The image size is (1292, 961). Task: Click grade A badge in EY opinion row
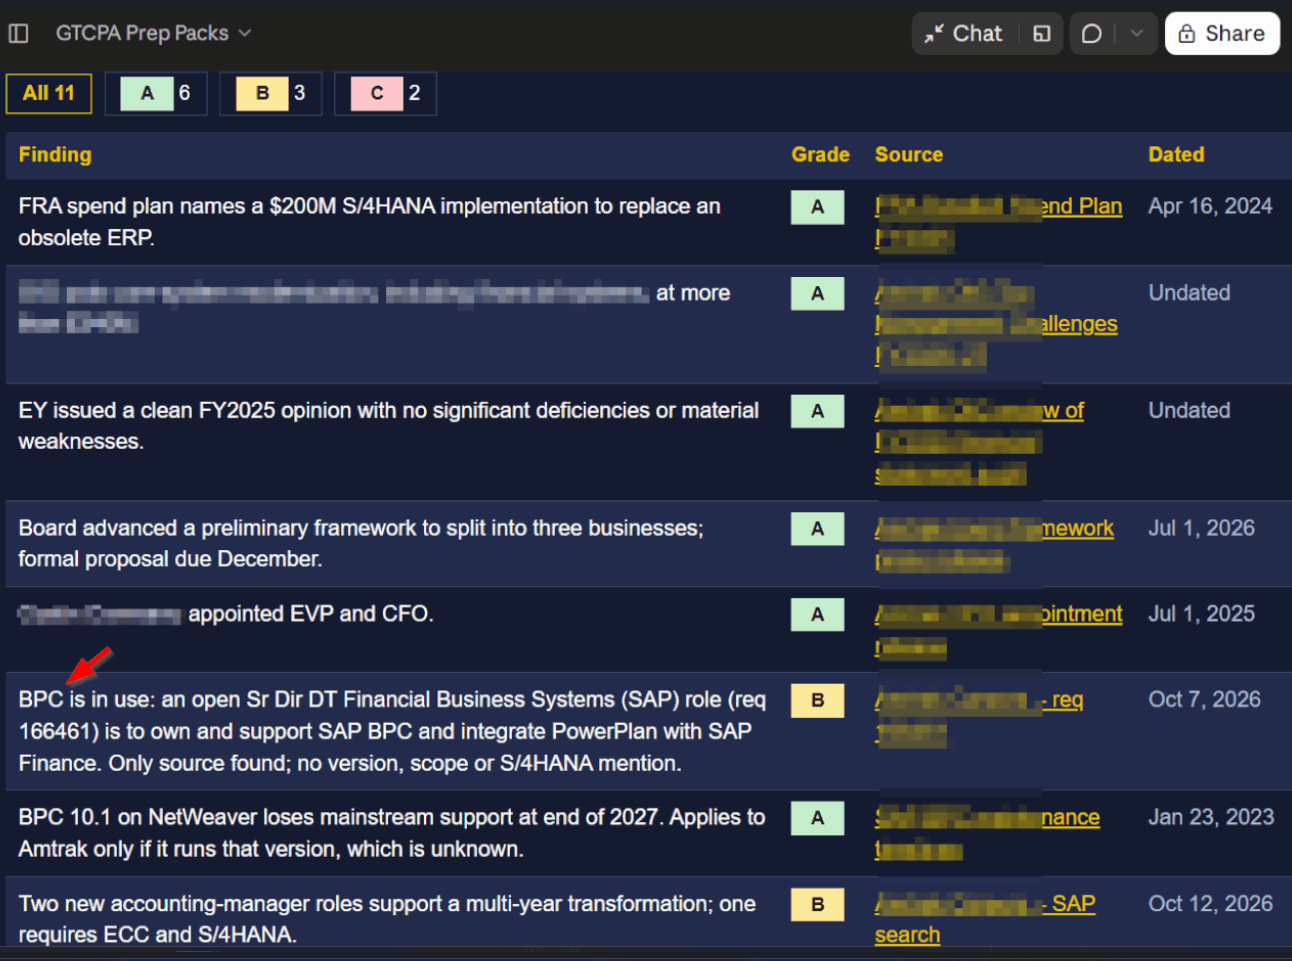pyautogui.click(x=818, y=411)
